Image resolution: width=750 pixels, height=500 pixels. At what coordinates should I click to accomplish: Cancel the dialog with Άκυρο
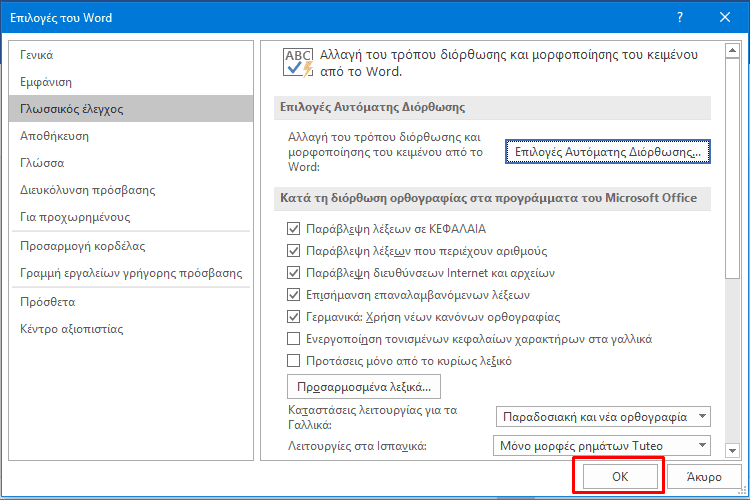coord(704,477)
